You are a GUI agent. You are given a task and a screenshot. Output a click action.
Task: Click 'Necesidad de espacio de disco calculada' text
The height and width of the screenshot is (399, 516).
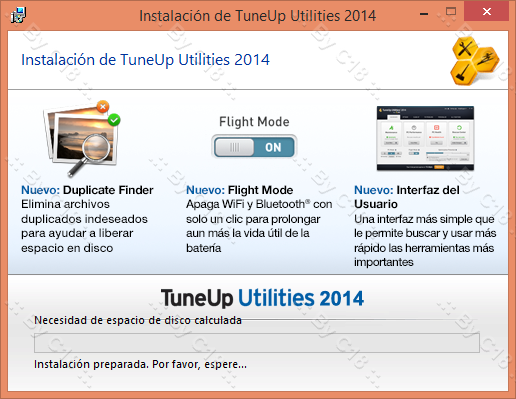pos(138,320)
